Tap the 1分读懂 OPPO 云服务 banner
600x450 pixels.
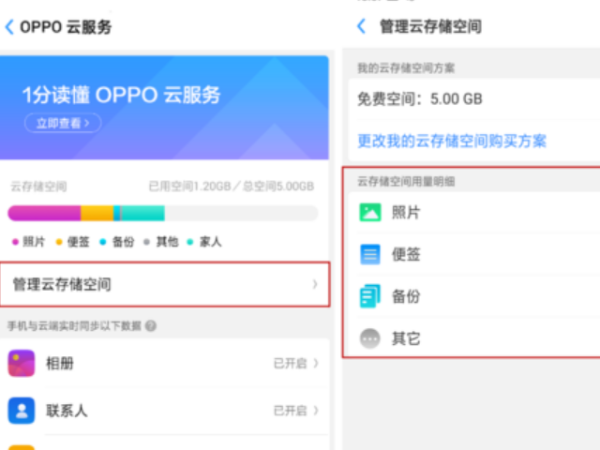[x=165, y=106]
